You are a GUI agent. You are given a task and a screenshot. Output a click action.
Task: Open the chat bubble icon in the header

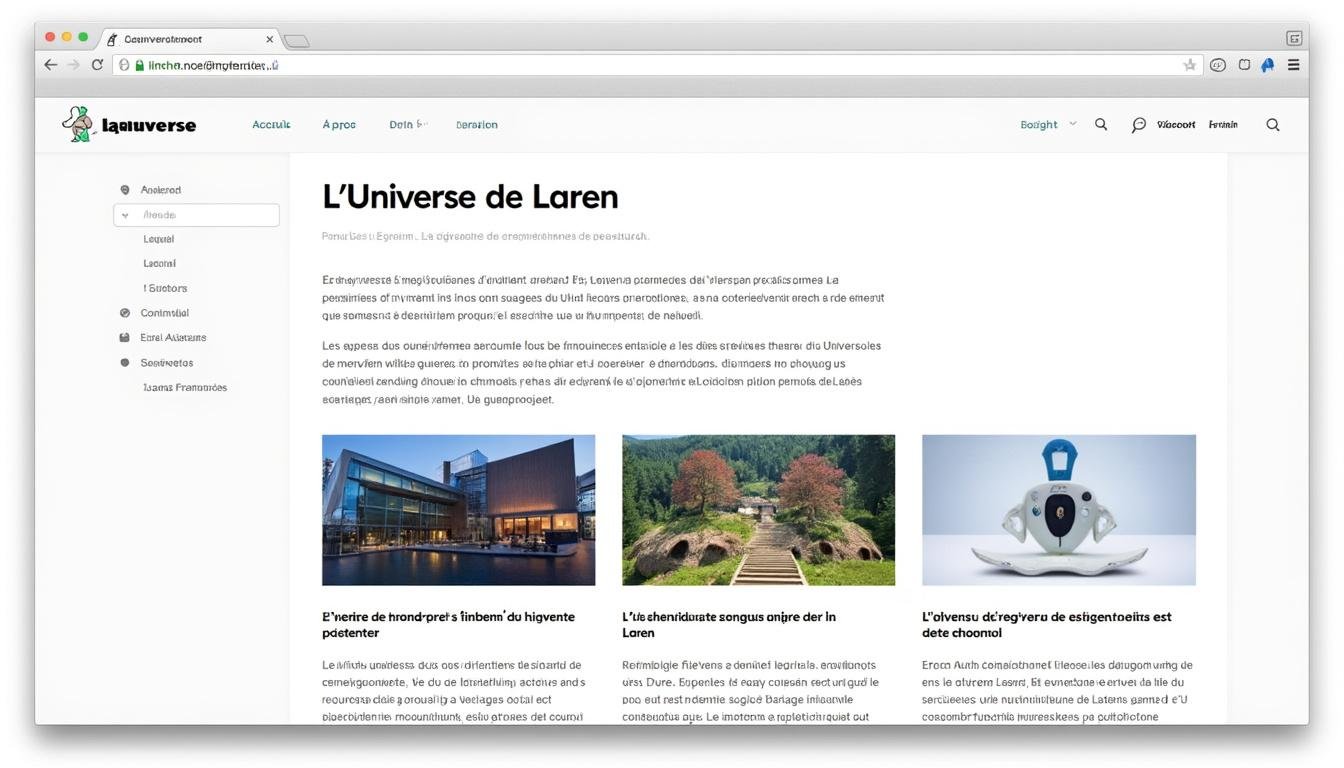pyautogui.click(x=1138, y=124)
